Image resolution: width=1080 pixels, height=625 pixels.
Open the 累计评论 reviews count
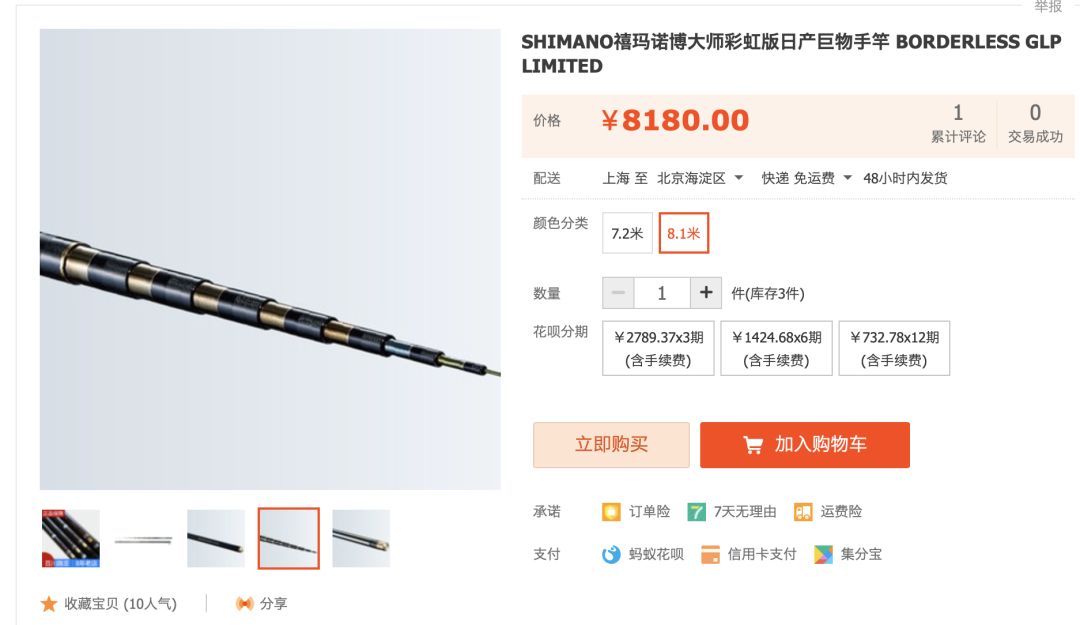(958, 123)
